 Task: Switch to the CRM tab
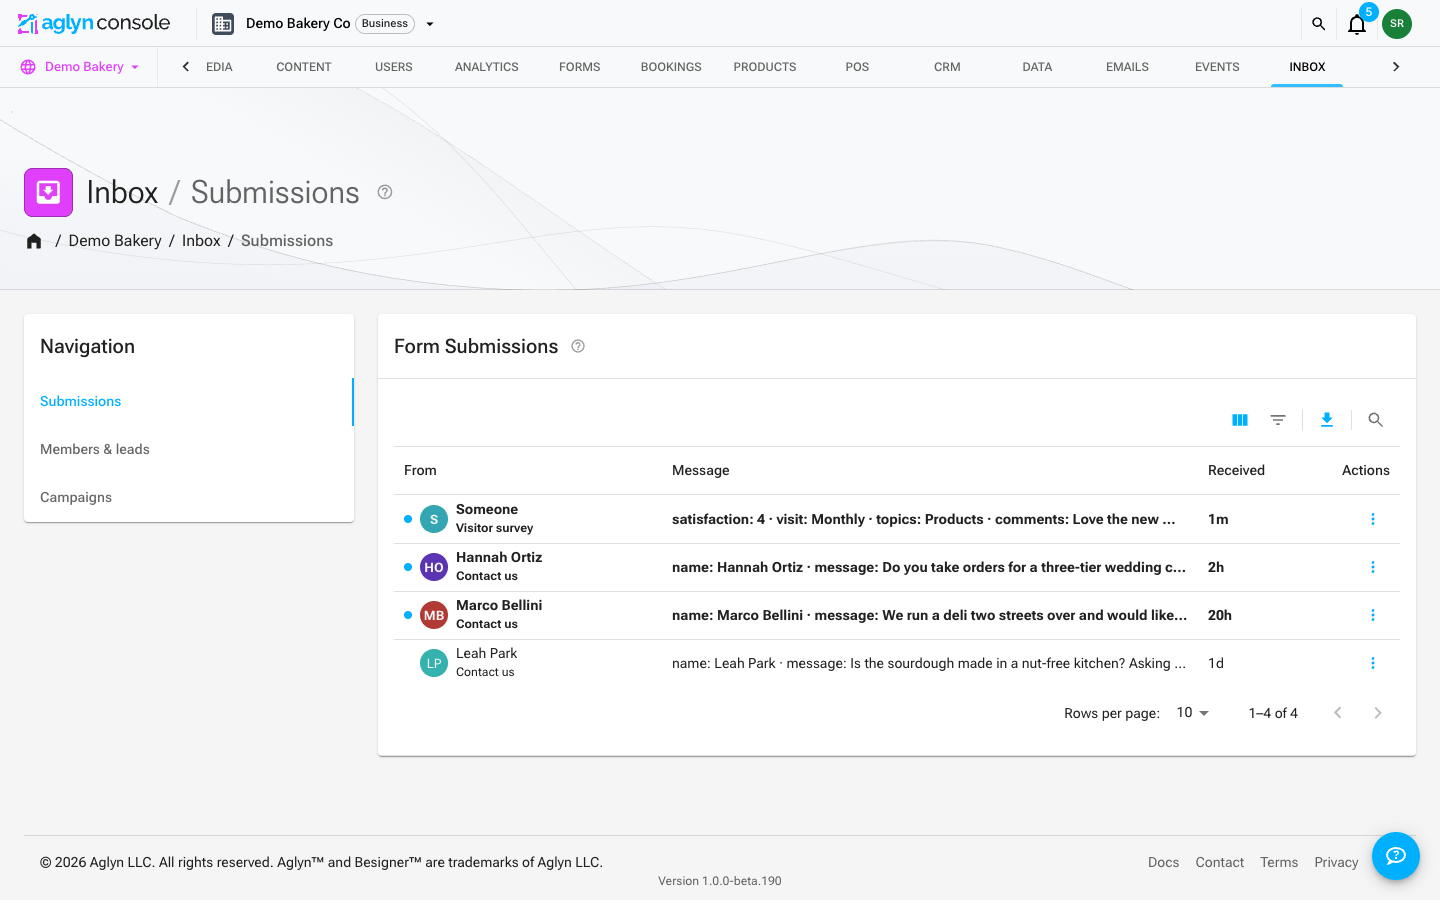point(947,67)
